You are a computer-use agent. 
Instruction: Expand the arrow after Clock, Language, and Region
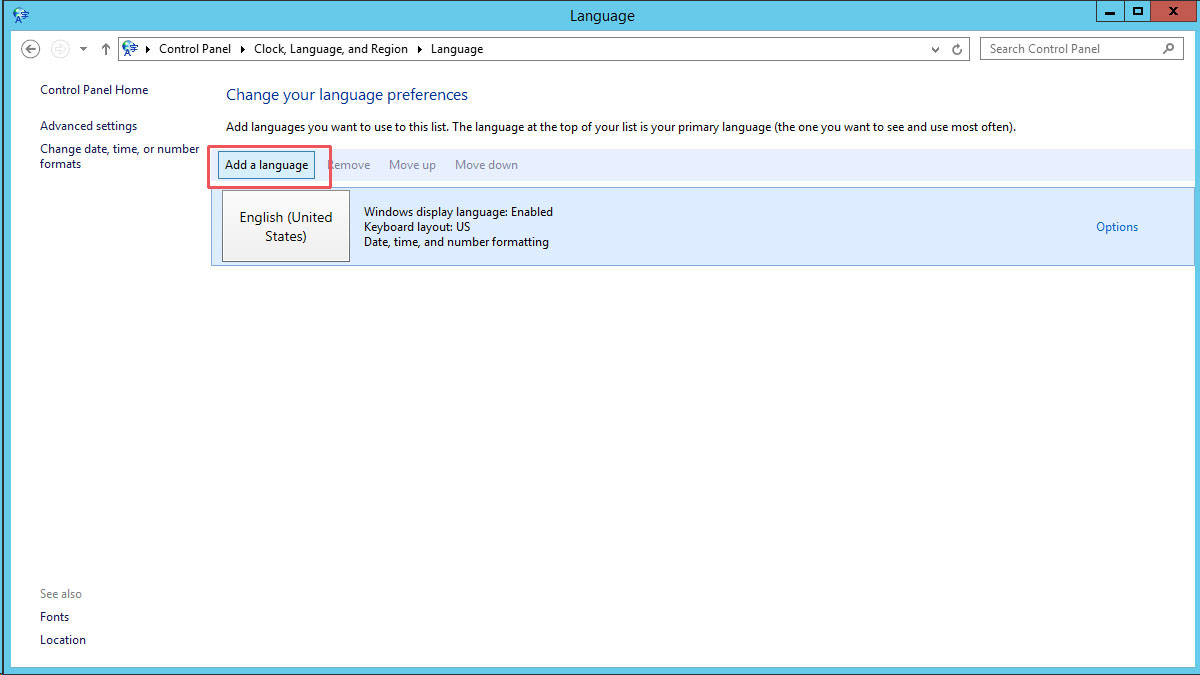(x=420, y=49)
